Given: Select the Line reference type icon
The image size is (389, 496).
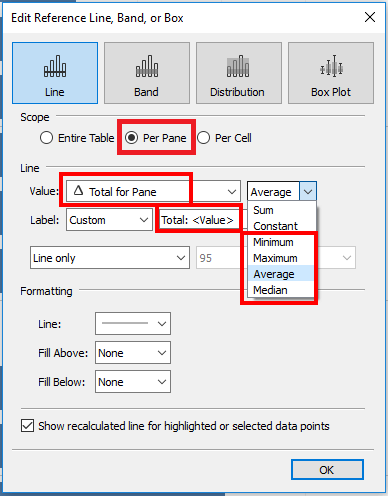Looking at the screenshot, I should 55,73.
